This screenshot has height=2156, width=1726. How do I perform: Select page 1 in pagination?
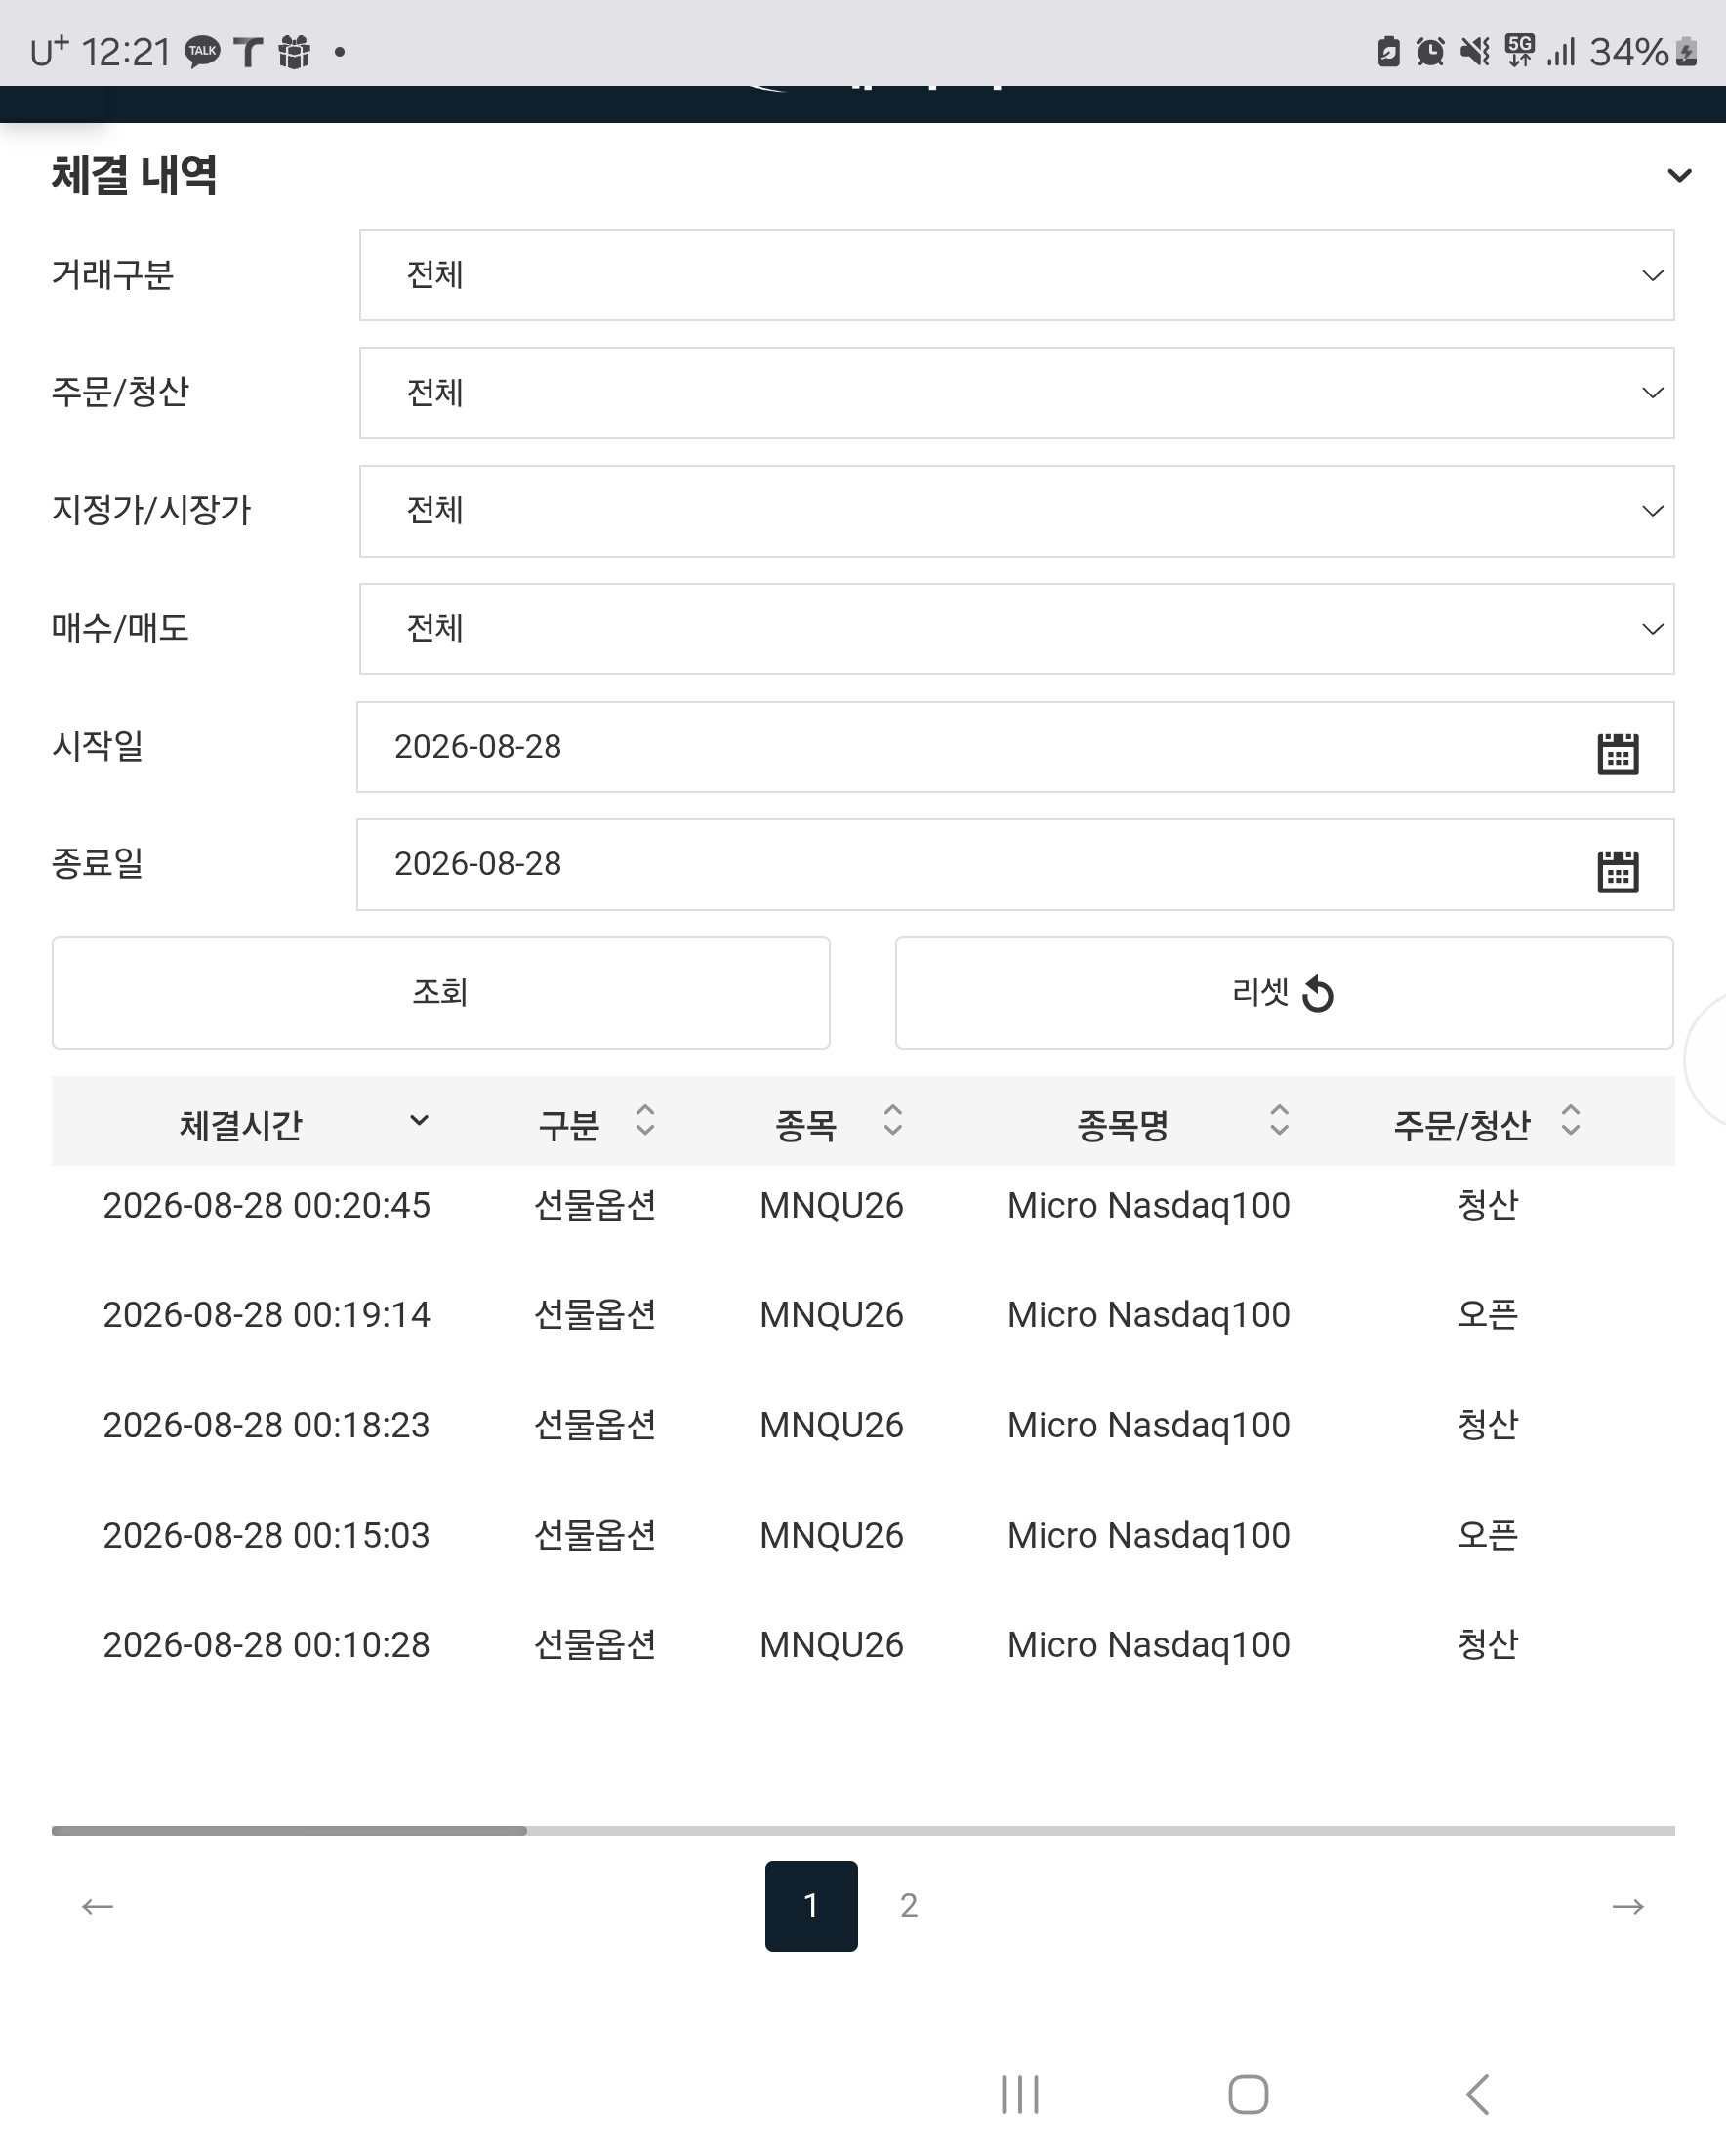coord(811,1906)
